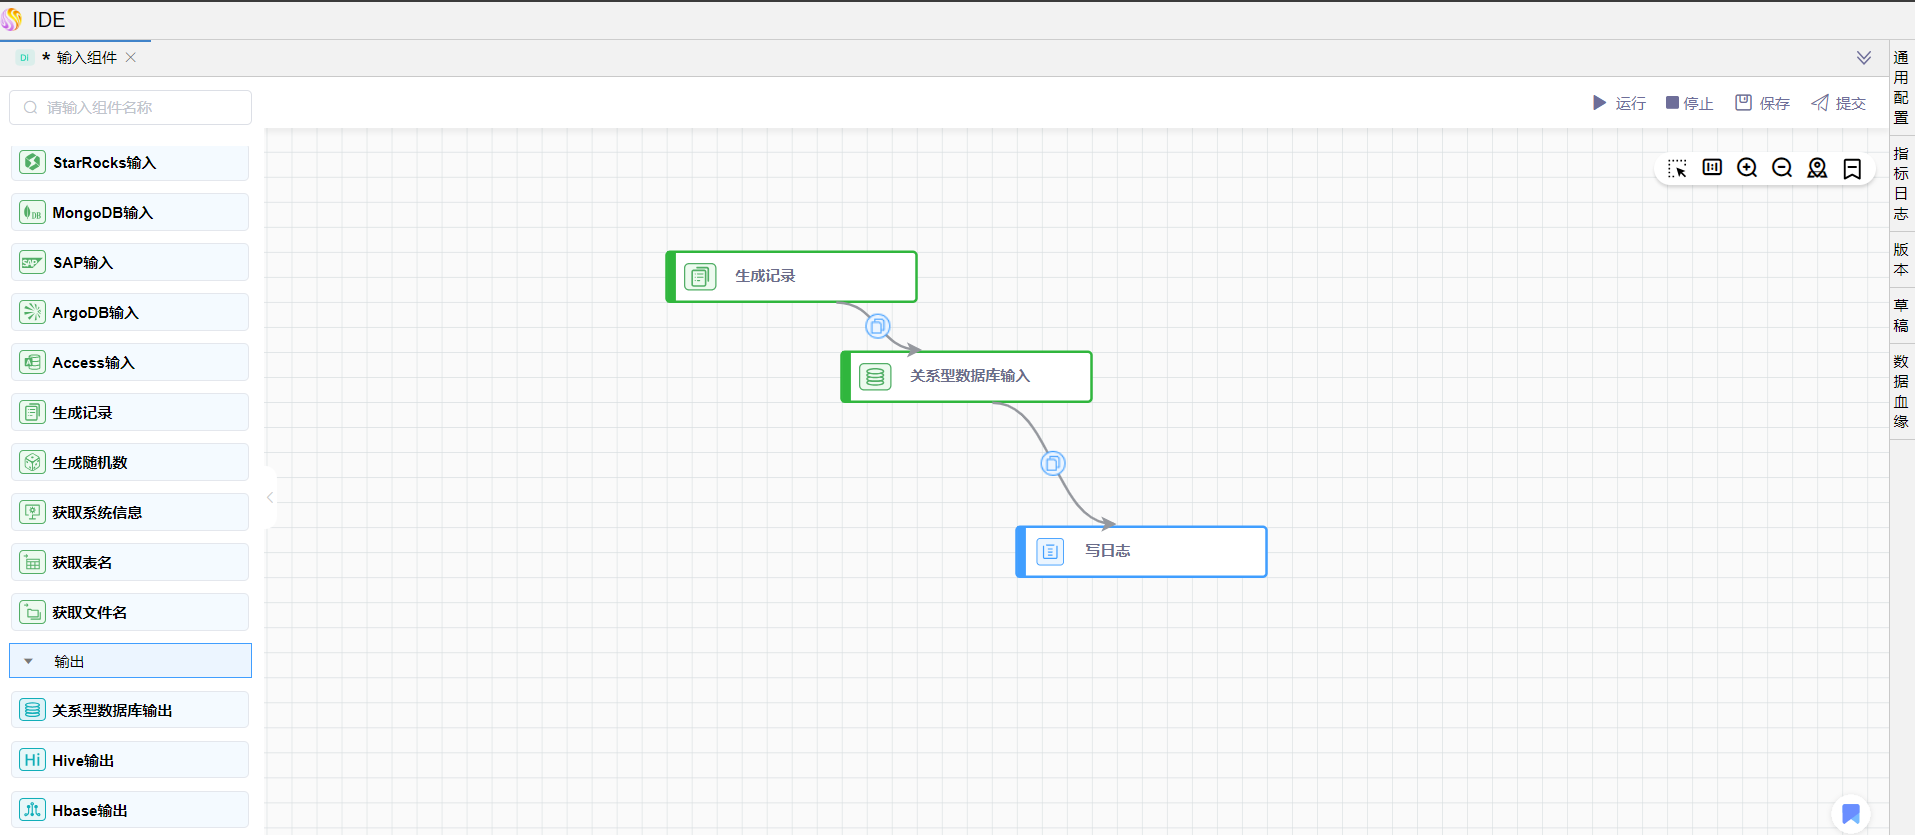Reset canvas to 1:1 actual size
The height and width of the screenshot is (835, 1915).
(x=1712, y=168)
